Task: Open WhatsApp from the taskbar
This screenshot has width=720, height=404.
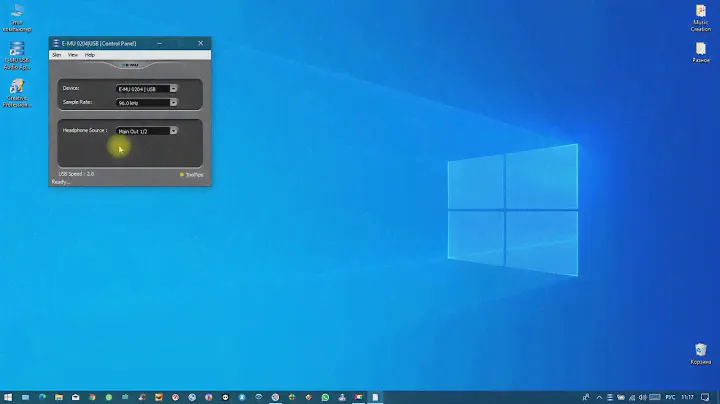Action: 325,397
